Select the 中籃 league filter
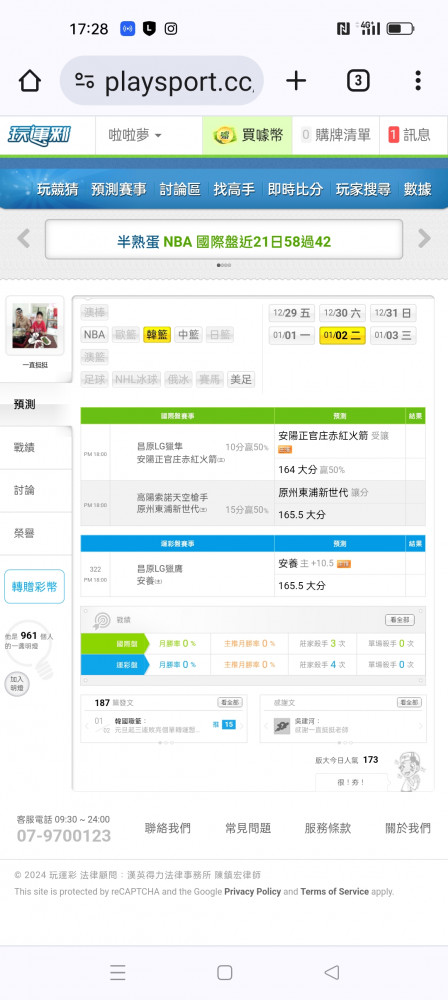Viewport: 448px width, 1000px height. point(188,334)
